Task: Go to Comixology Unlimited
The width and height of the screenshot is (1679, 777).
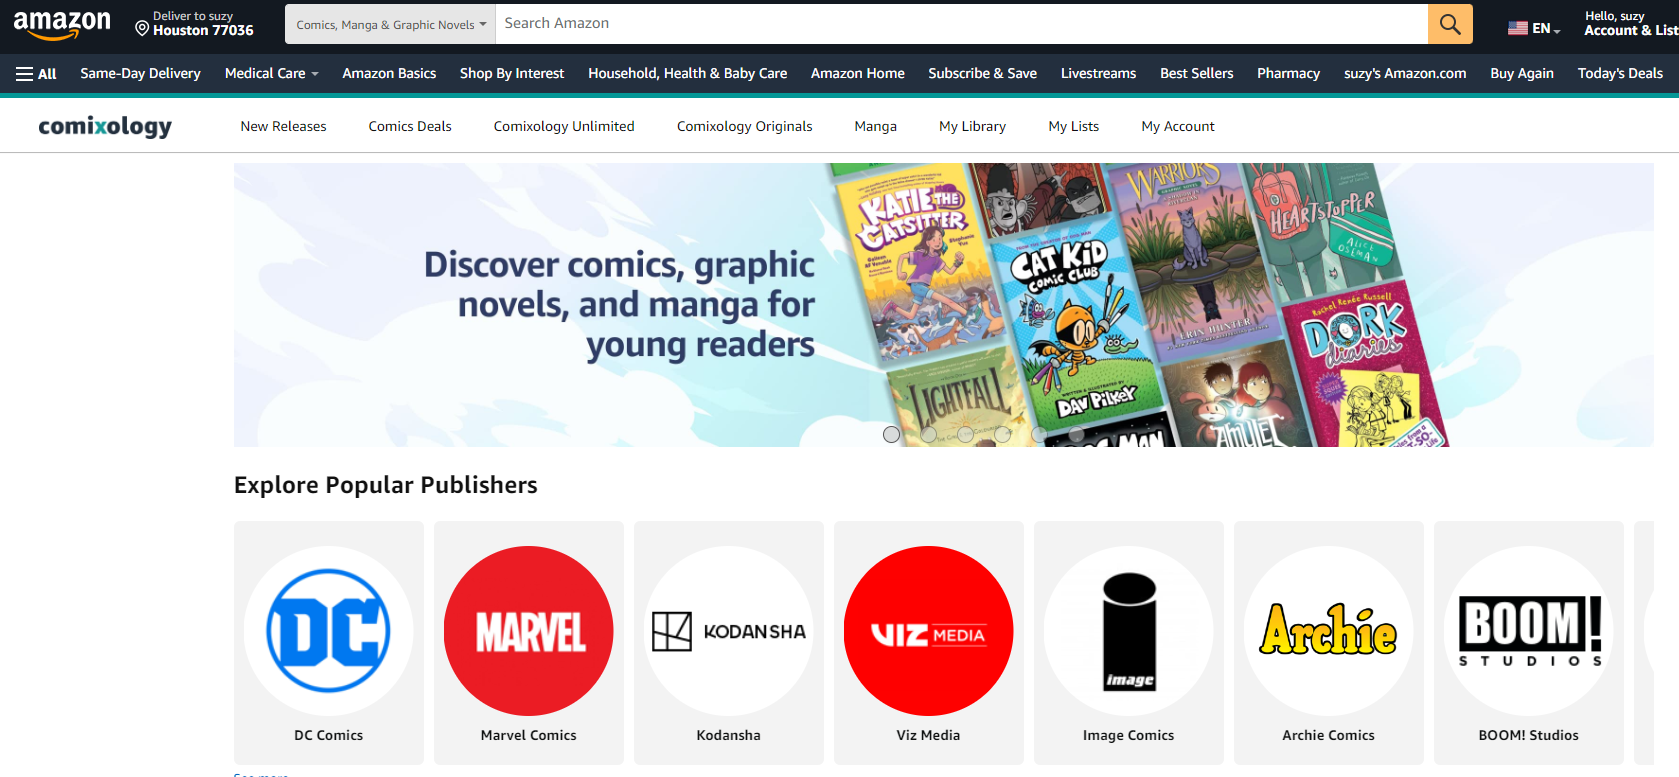Action: point(564,127)
